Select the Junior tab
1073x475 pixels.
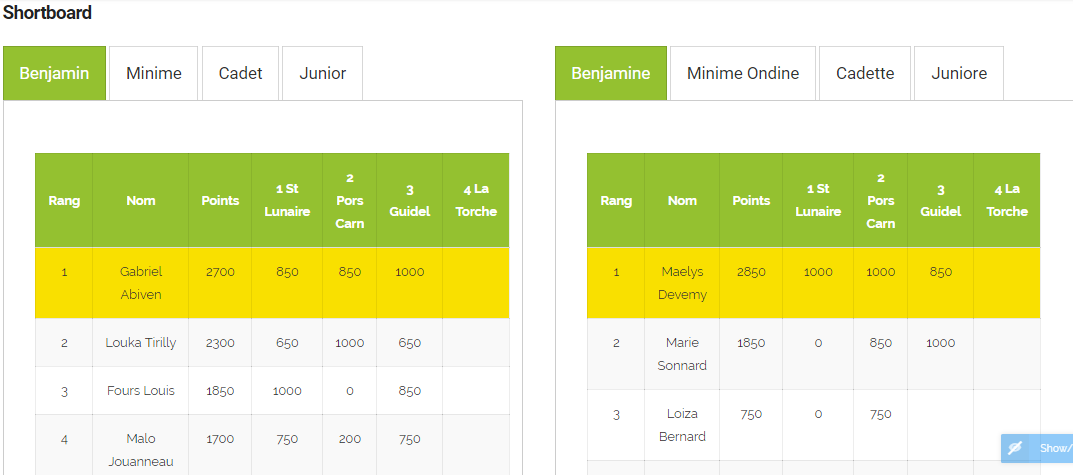tap(322, 73)
